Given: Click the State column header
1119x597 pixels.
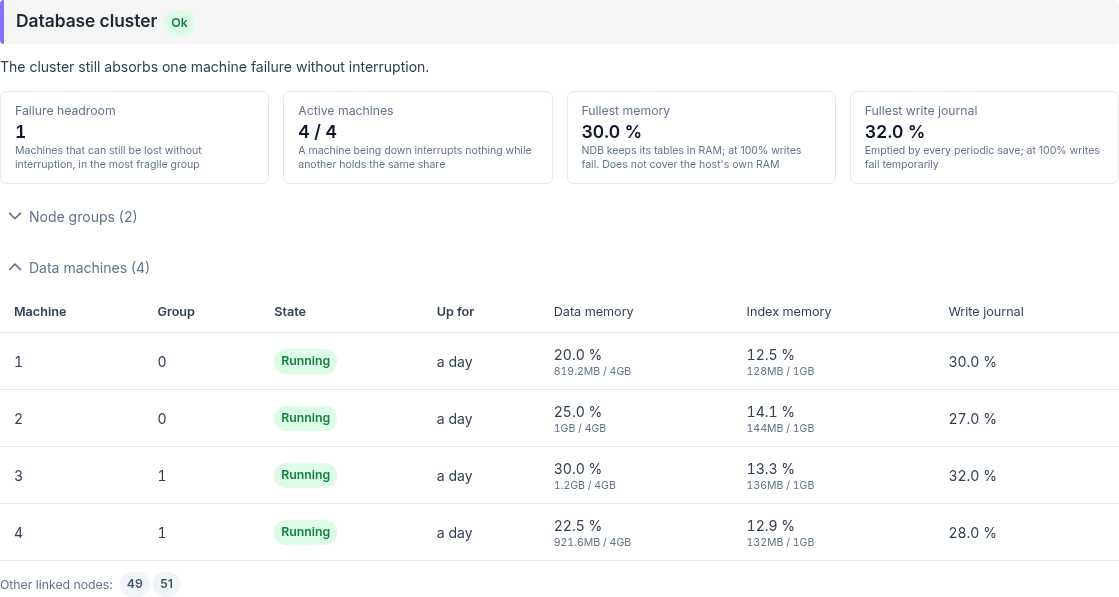Looking at the screenshot, I should tap(290, 312).
